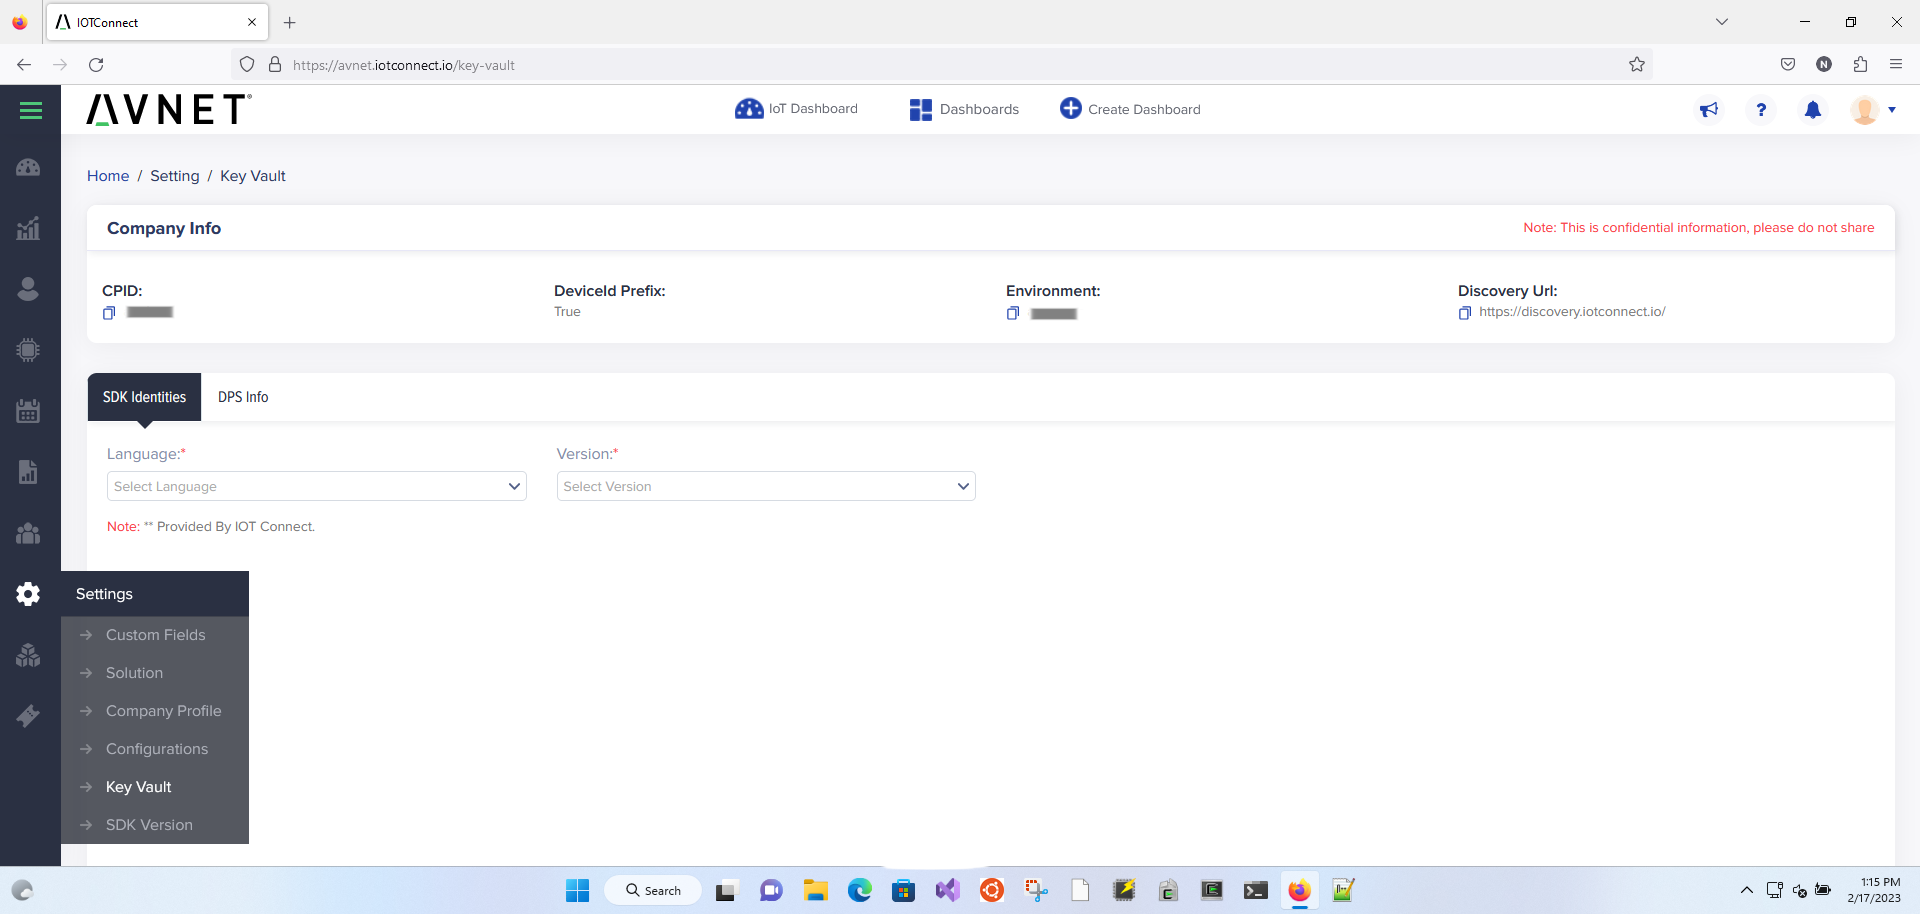The height and width of the screenshot is (914, 1920).
Task: Toggle the hamburger sidebar menu
Action: click(31, 110)
